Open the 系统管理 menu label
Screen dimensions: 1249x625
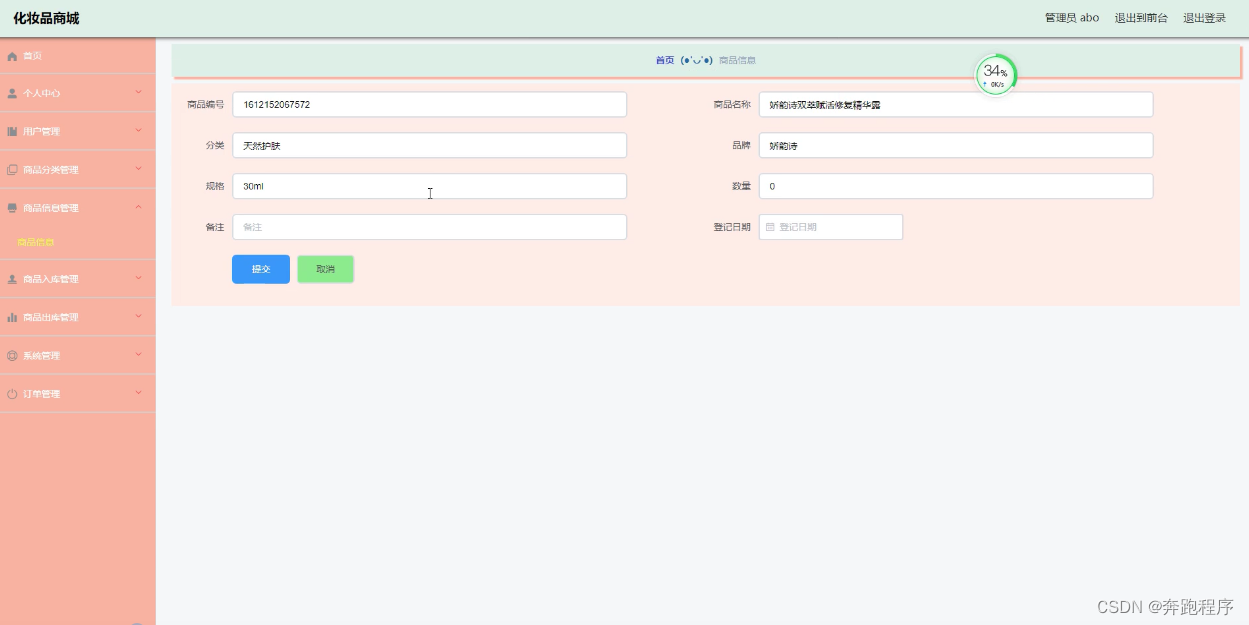click(x=42, y=356)
